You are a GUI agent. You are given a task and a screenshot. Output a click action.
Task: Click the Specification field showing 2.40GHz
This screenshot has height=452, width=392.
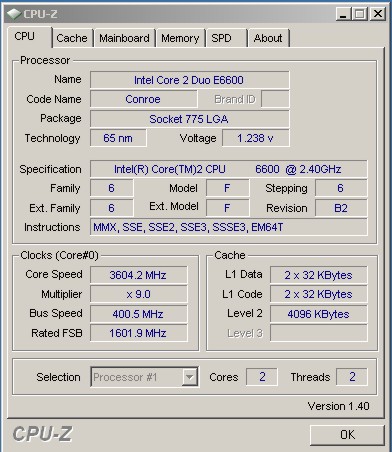pyautogui.click(x=229, y=169)
